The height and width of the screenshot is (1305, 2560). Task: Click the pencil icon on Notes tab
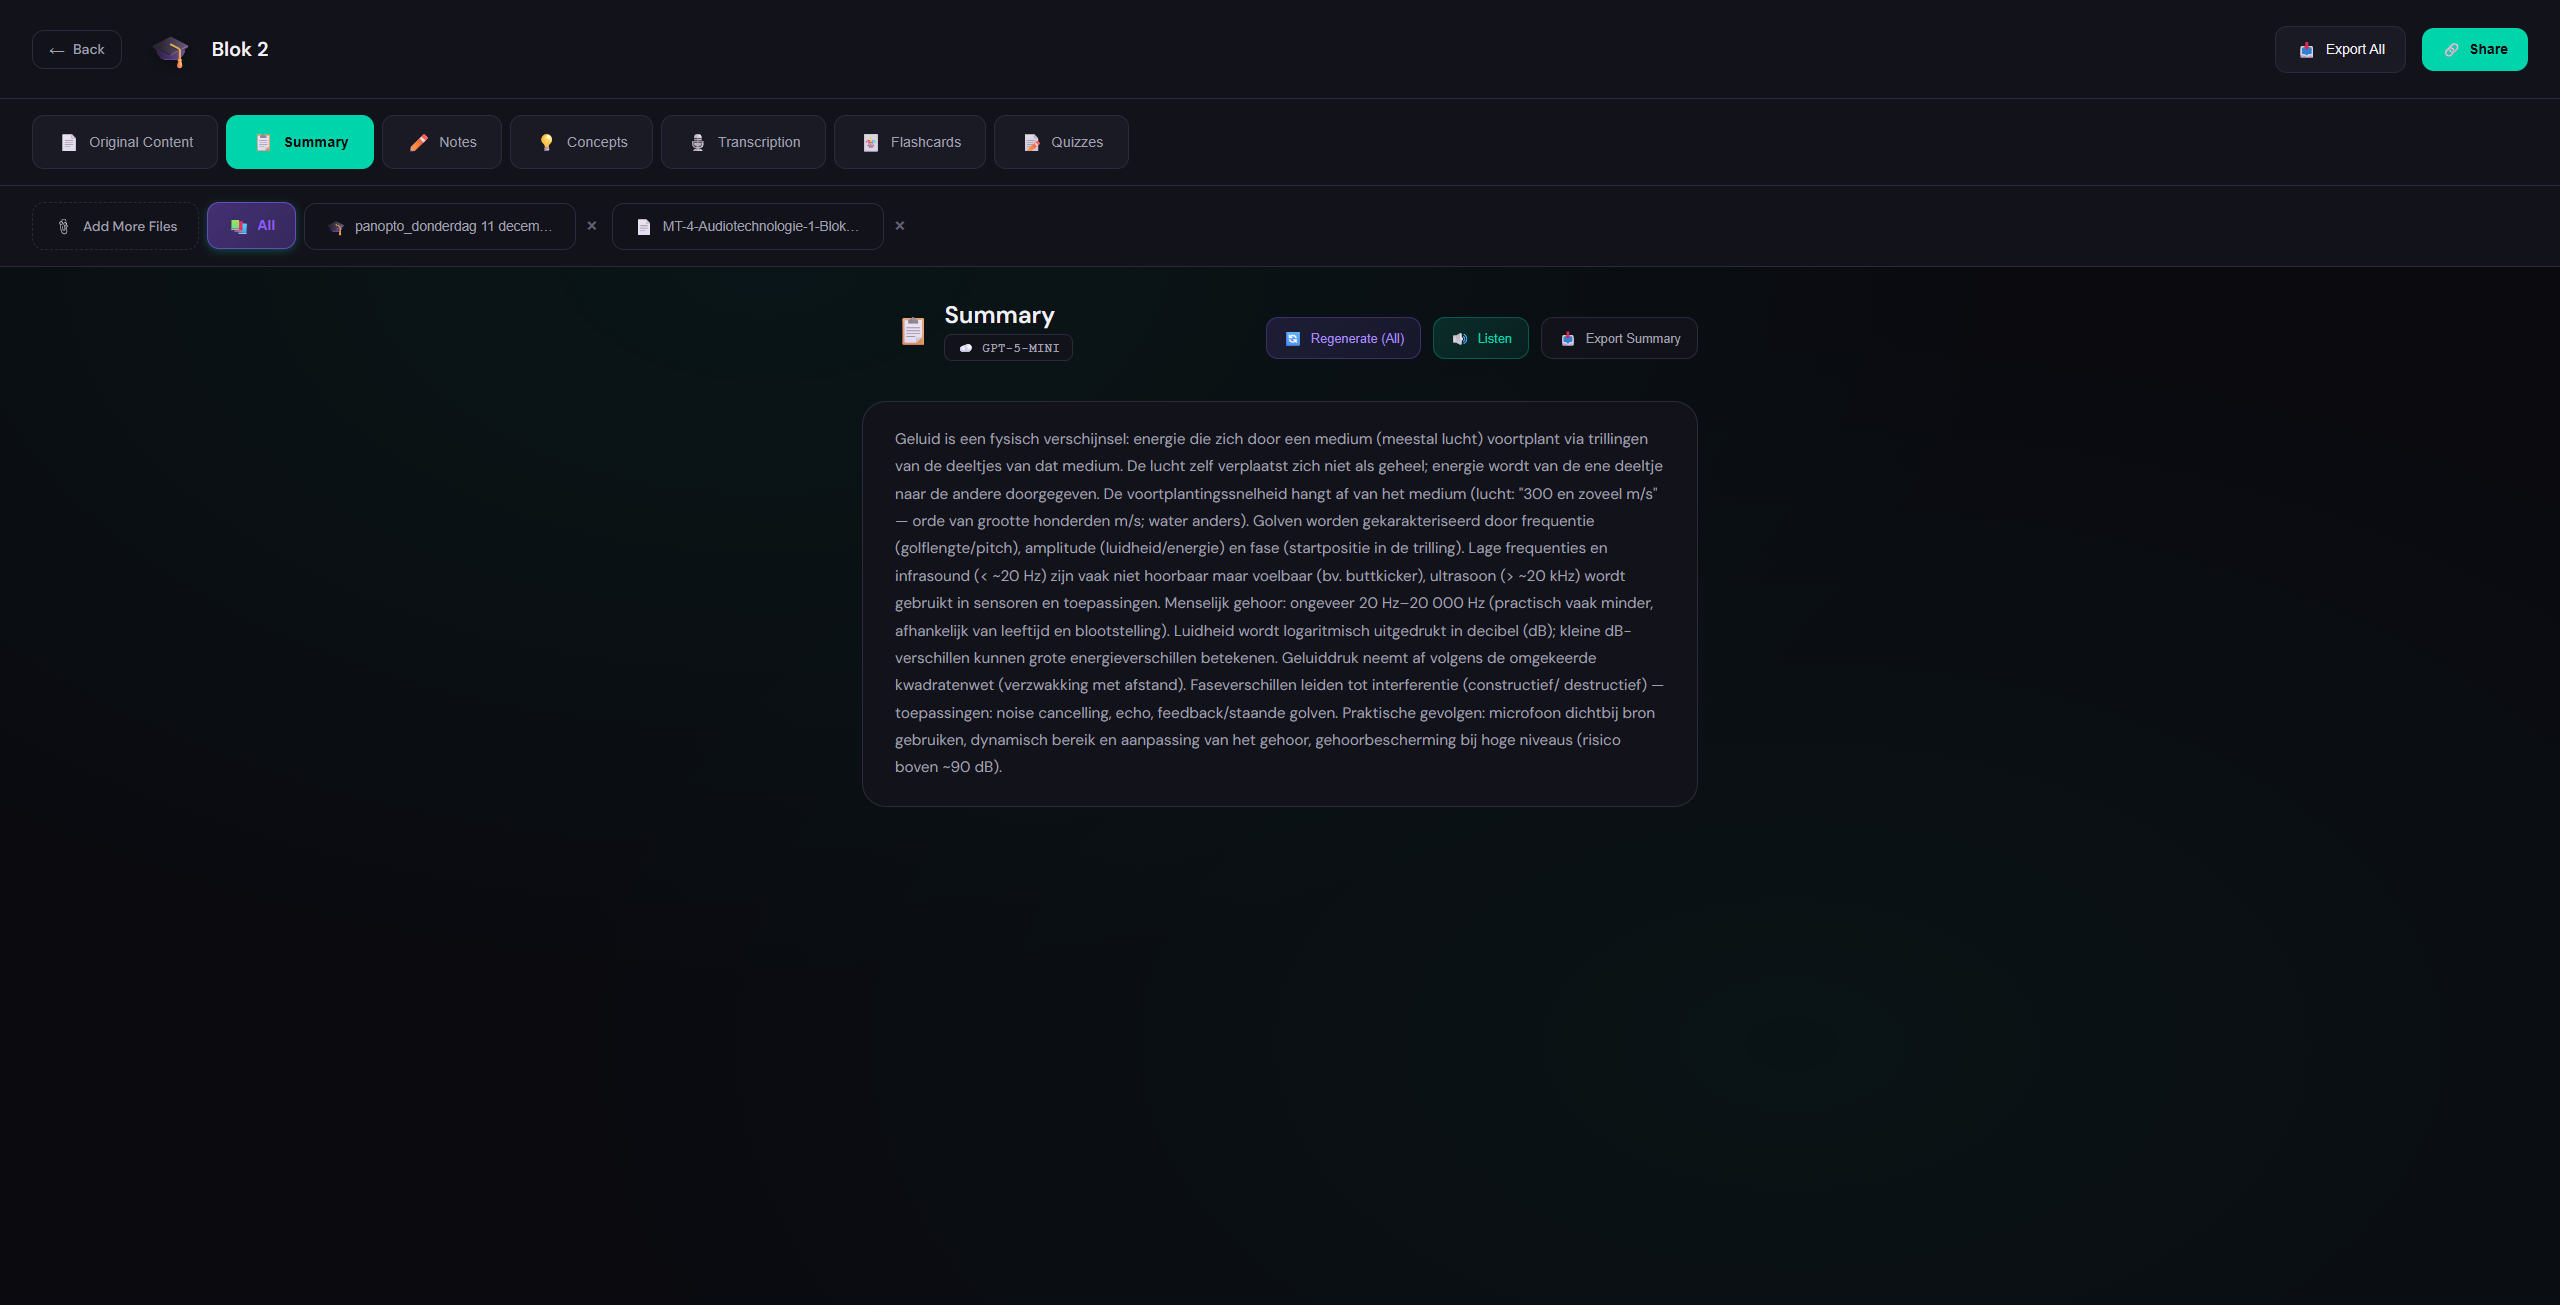418,143
